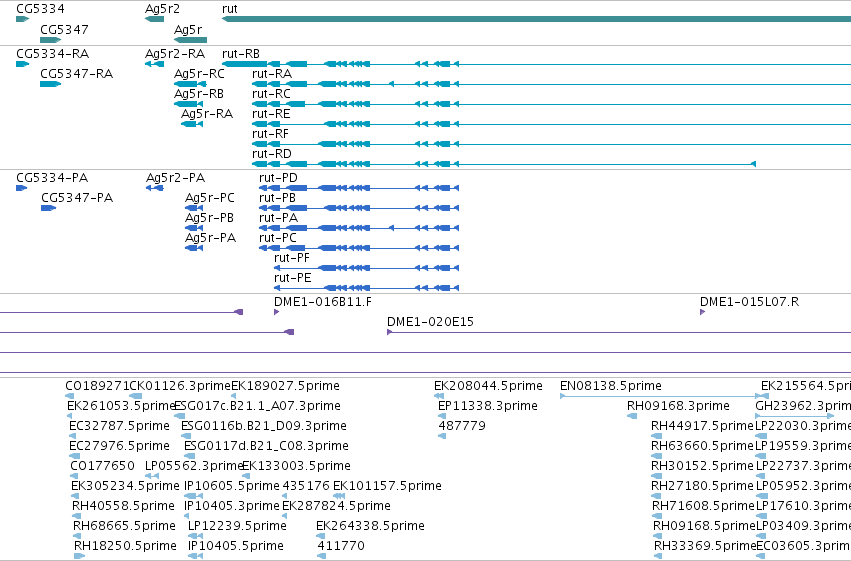
Task: Select the rut-PE protein label
Action: coord(293,278)
